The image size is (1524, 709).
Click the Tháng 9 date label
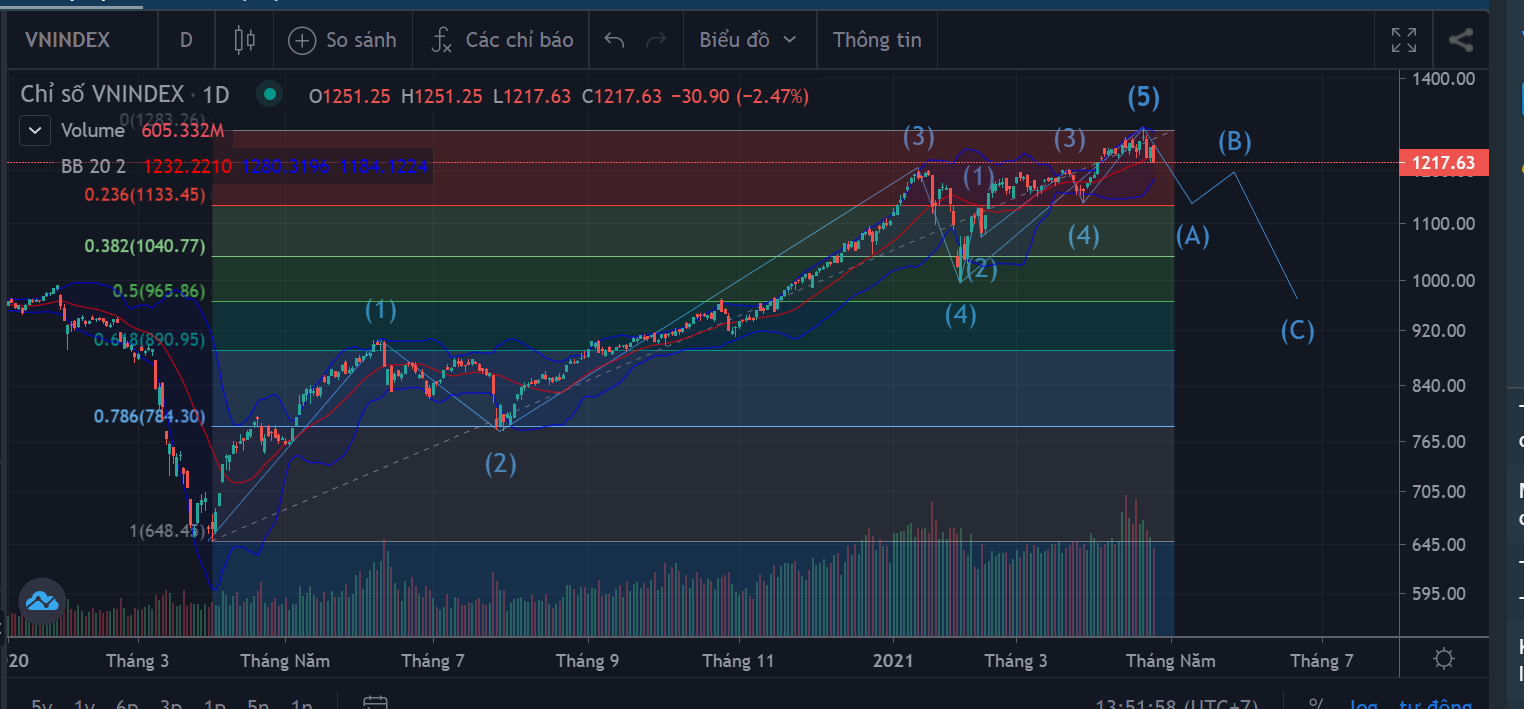(587, 661)
